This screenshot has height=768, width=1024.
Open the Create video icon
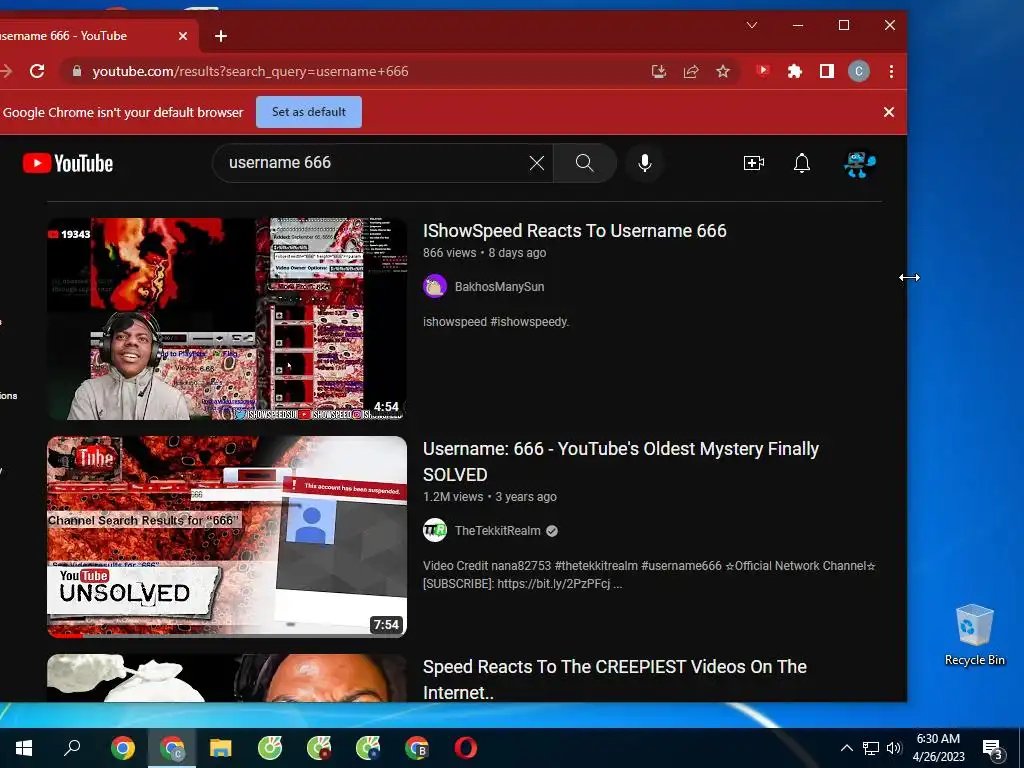(x=754, y=163)
